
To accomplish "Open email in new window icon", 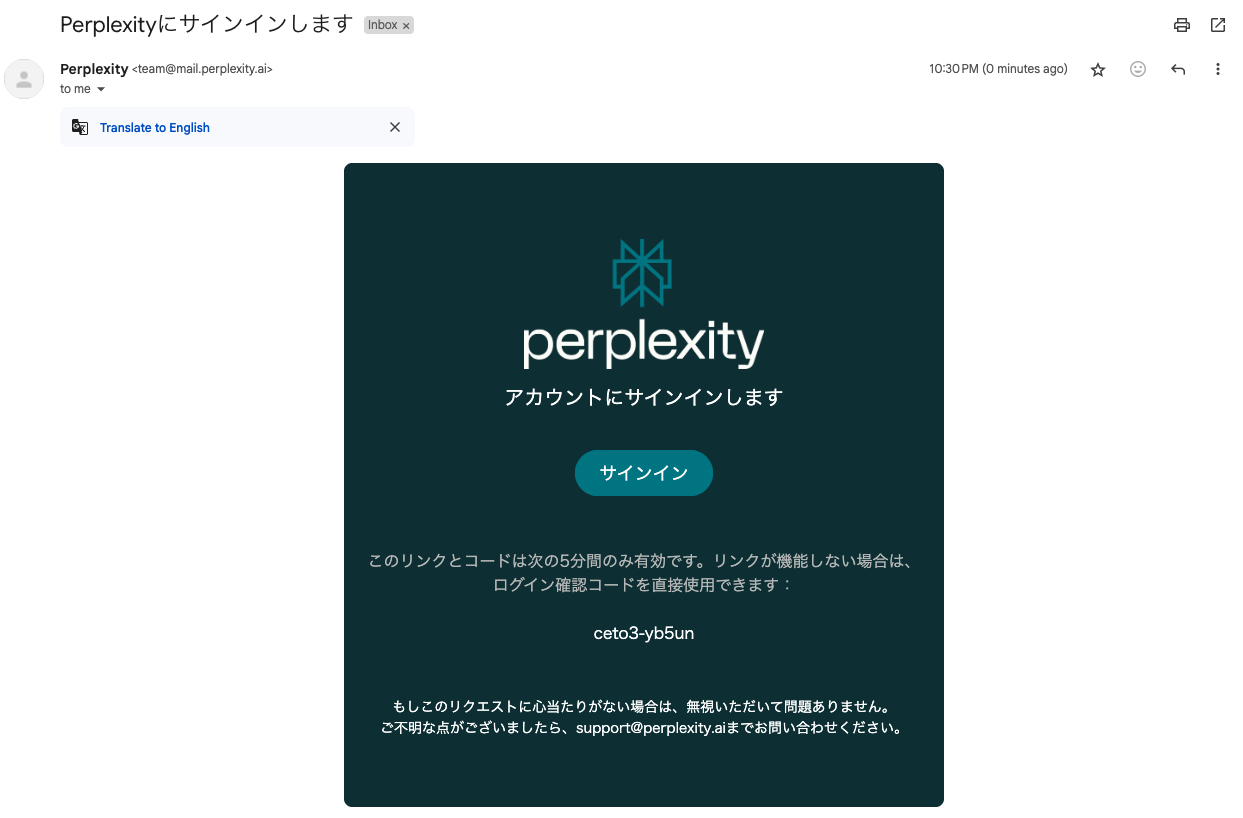I will point(1218,25).
